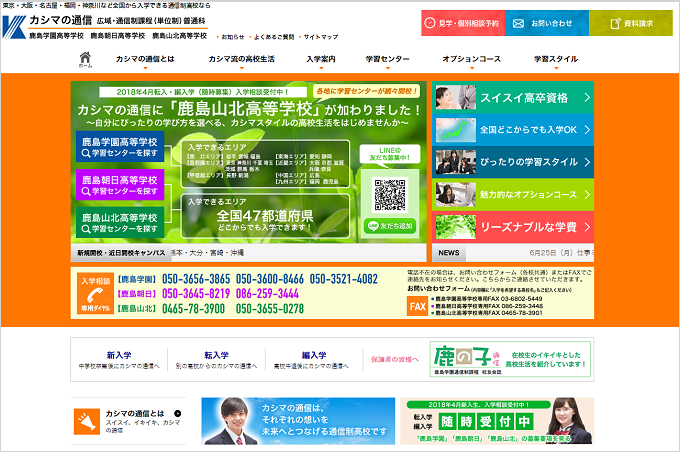The image size is (680, 452).
Task: Go to the home icon in navigation
Action: click(85, 59)
